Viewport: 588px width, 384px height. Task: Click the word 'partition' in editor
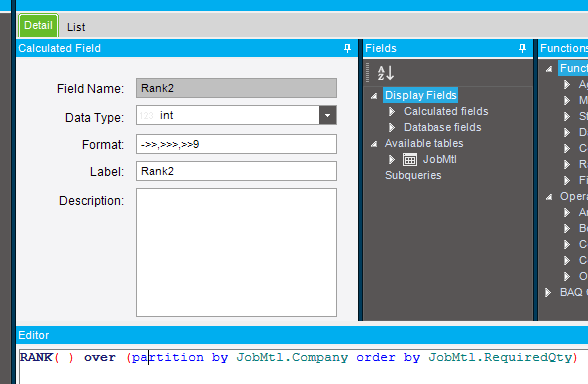(x=168, y=357)
